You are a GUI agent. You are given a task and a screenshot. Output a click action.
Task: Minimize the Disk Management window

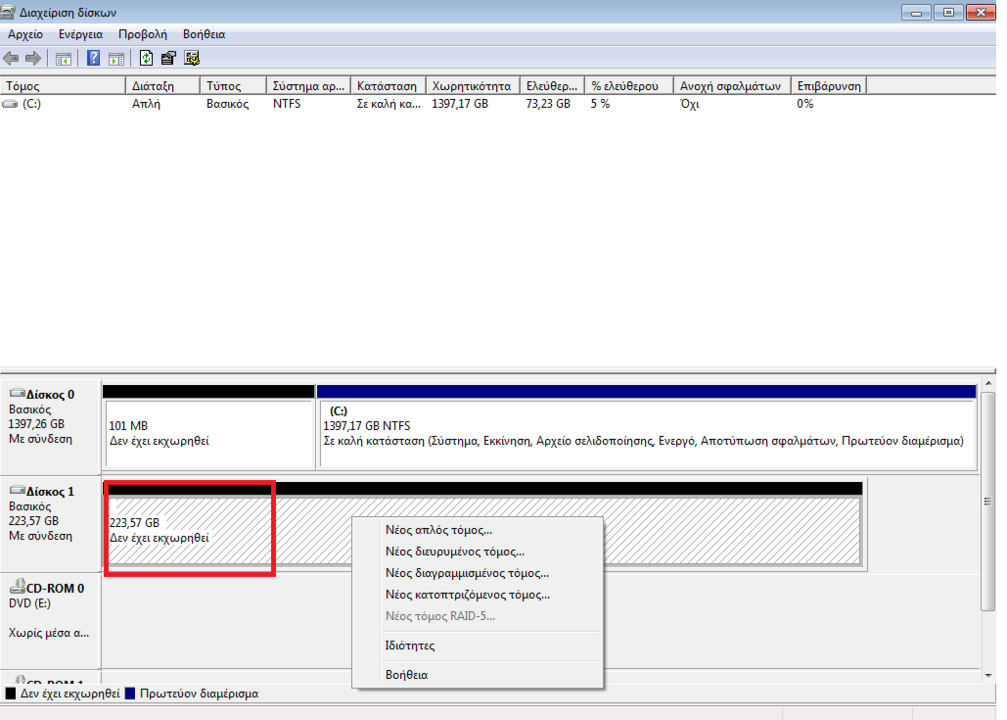tap(916, 12)
